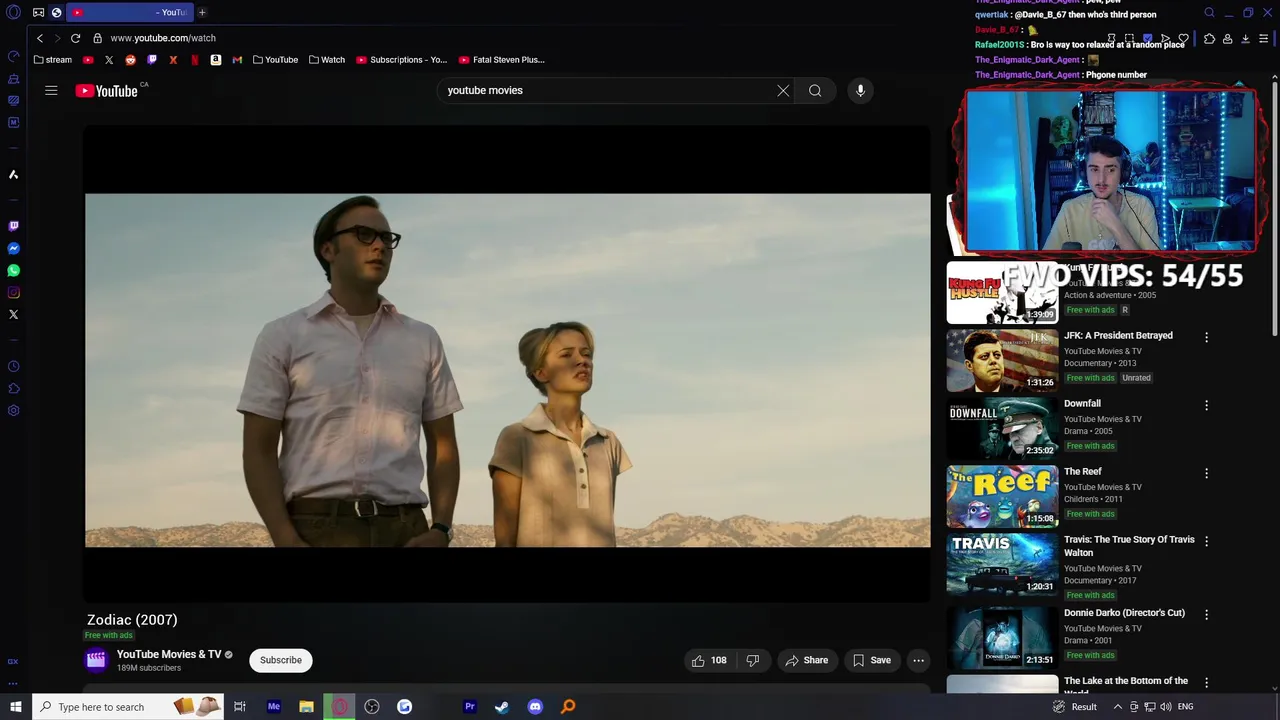
Task: Open JFK: A President Betrayed title
Action: click(1118, 336)
